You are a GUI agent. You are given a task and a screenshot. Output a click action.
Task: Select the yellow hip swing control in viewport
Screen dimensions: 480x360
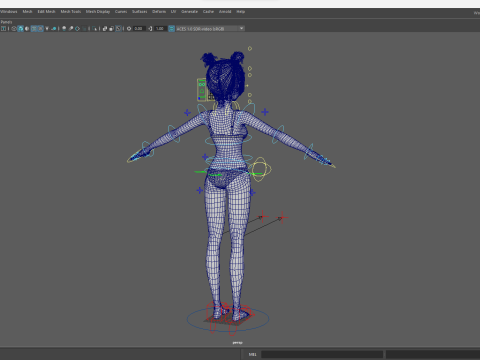(260, 169)
